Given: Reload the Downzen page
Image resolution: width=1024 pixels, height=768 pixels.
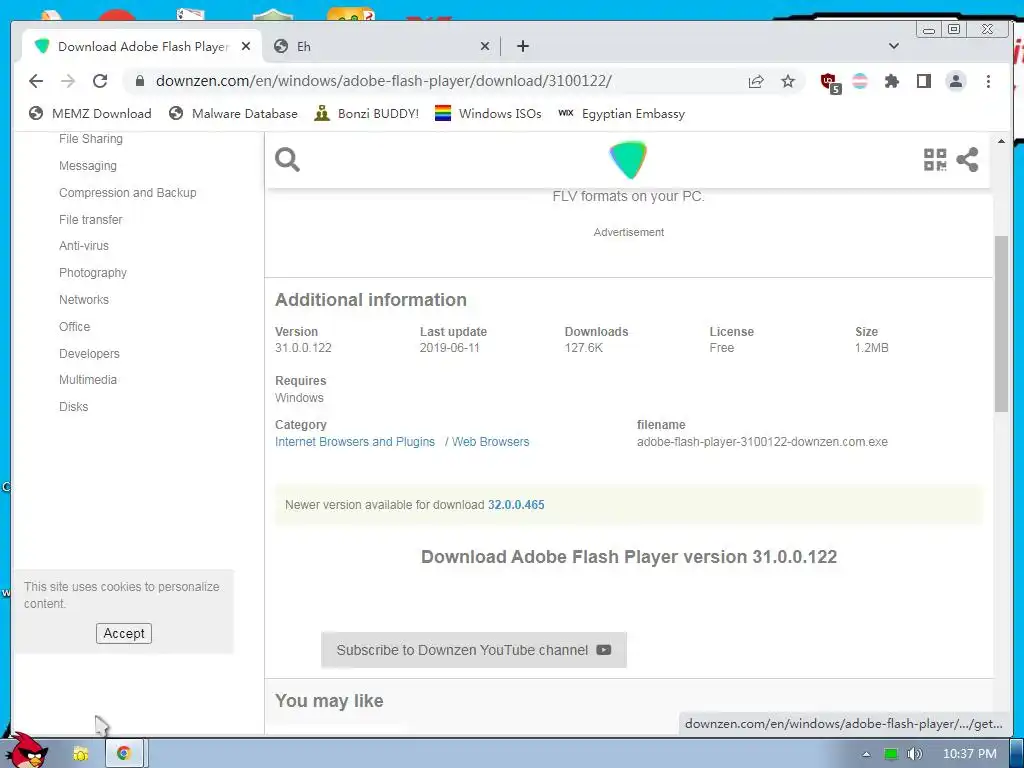Looking at the screenshot, I should pyautogui.click(x=100, y=81).
